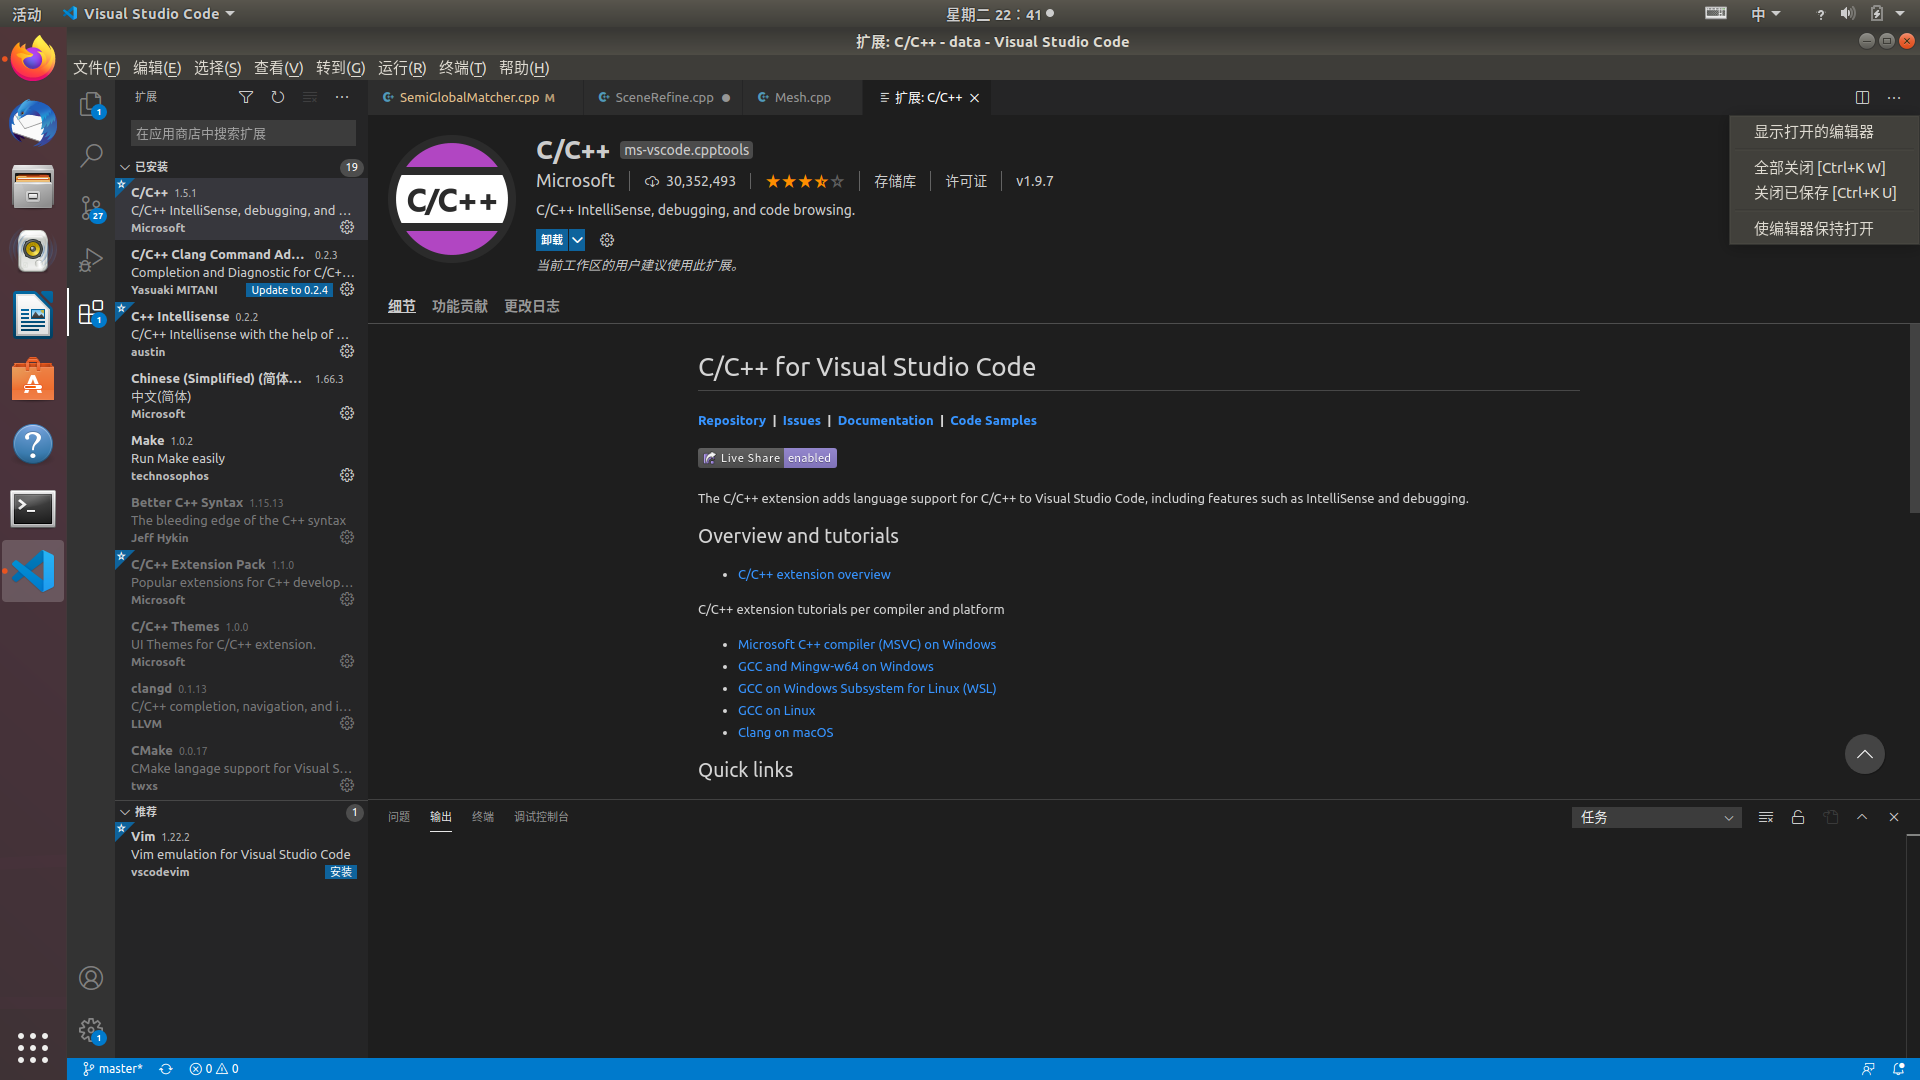
Task: Open Run and Debug view
Action: pyautogui.click(x=91, y=260)
